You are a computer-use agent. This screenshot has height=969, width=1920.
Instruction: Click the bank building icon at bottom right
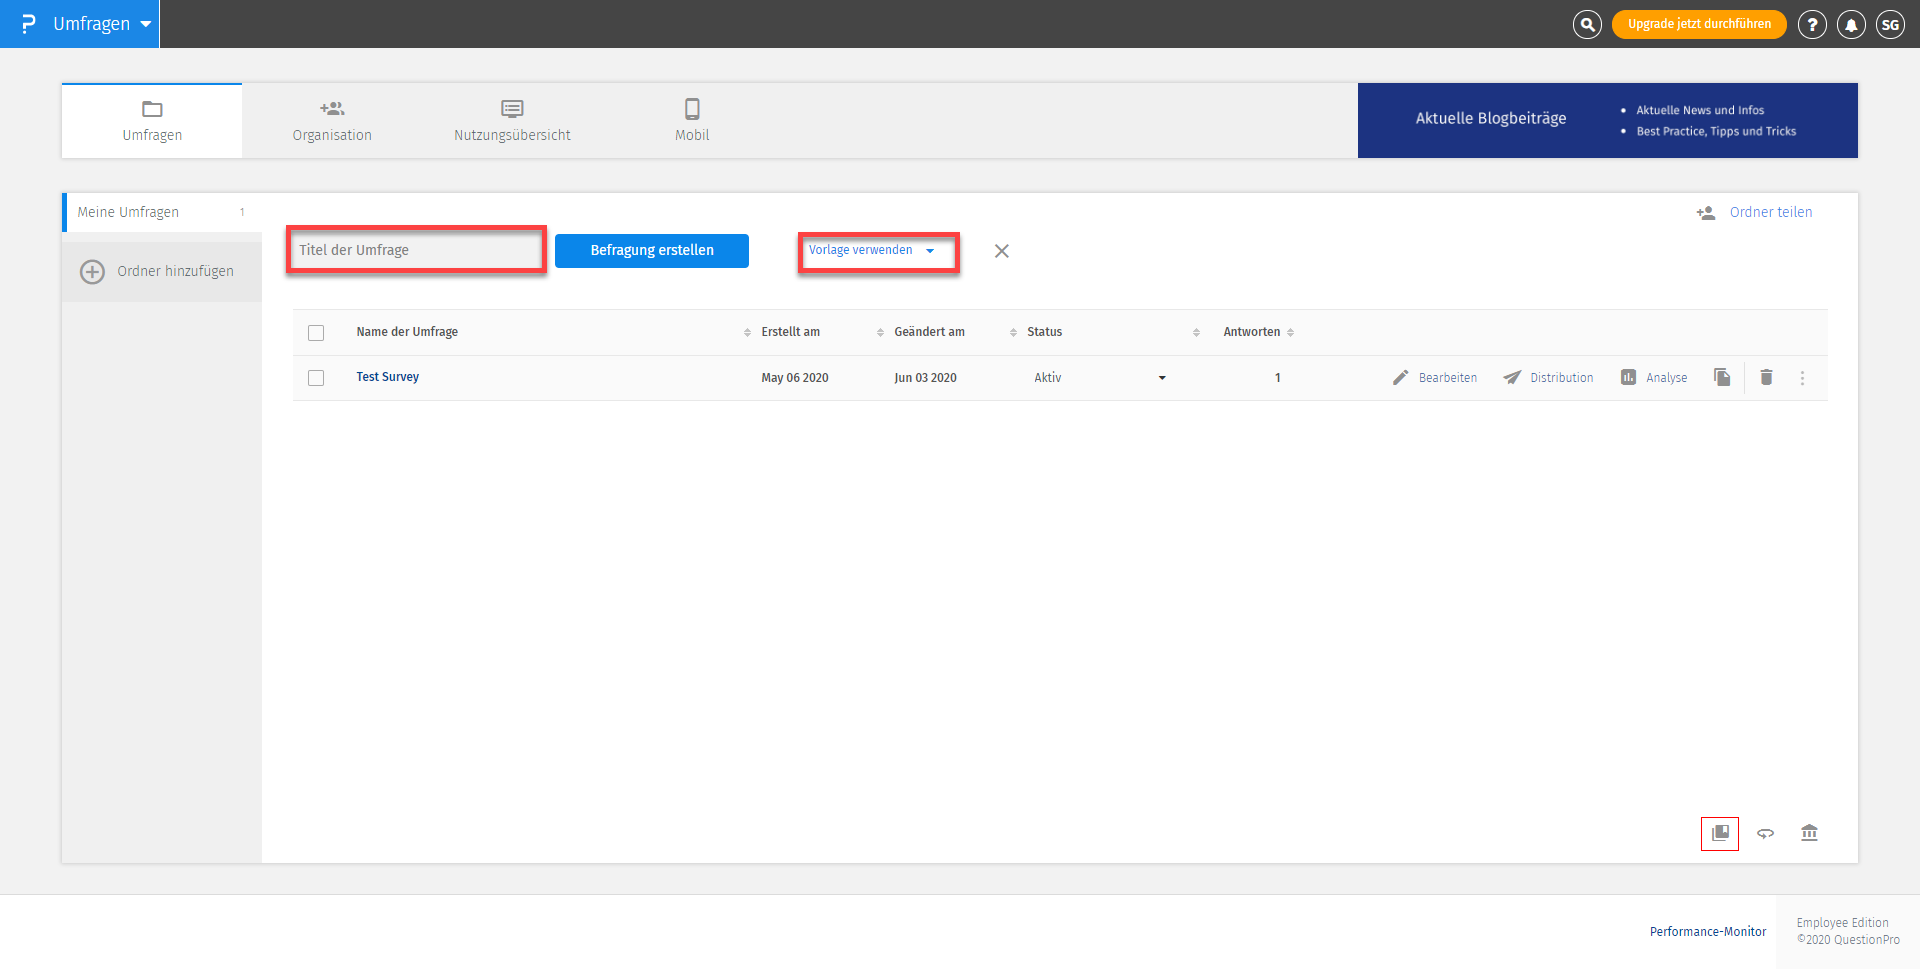coord(1810,832)
